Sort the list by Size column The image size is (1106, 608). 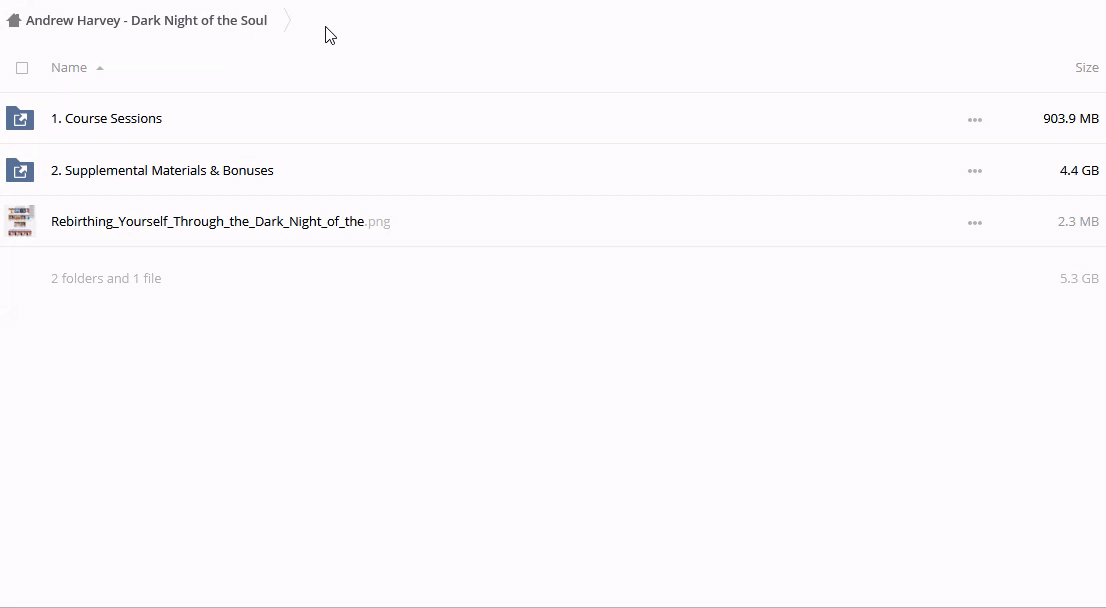point(1086,67)
